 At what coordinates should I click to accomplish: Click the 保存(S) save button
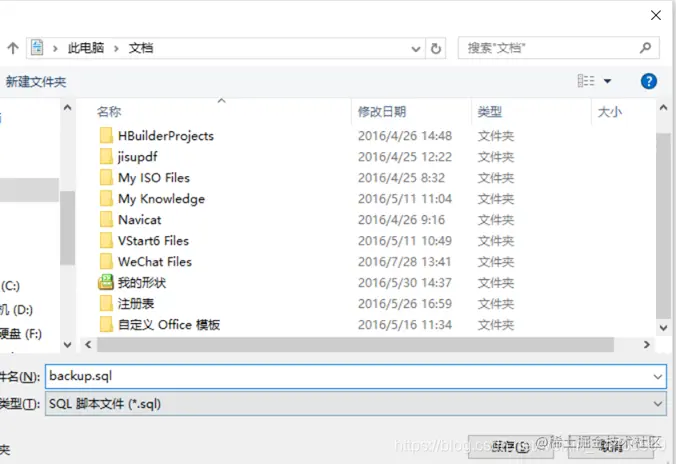click(510, 447)
